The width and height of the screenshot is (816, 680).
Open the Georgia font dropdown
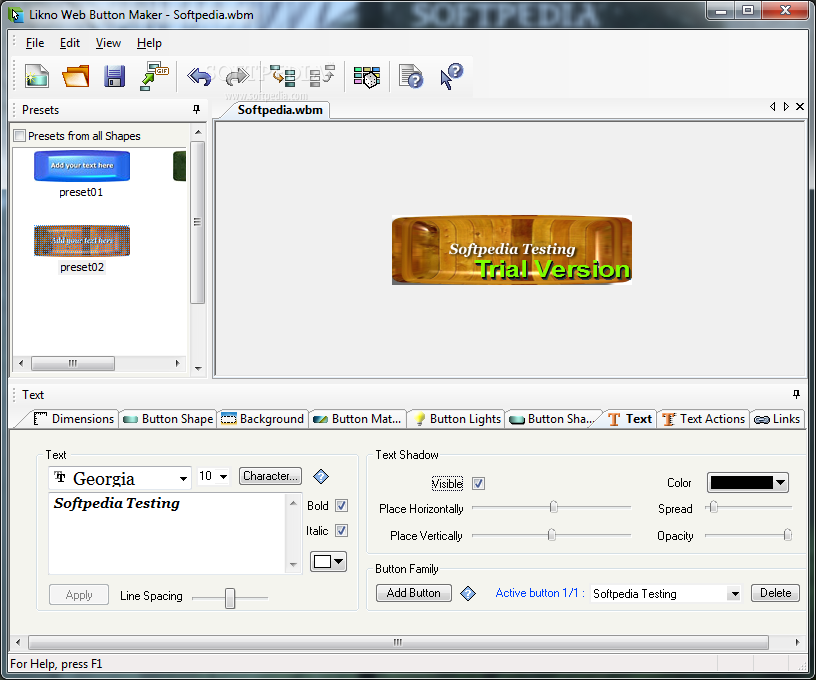pyautogui.click(x=183, y=478)
